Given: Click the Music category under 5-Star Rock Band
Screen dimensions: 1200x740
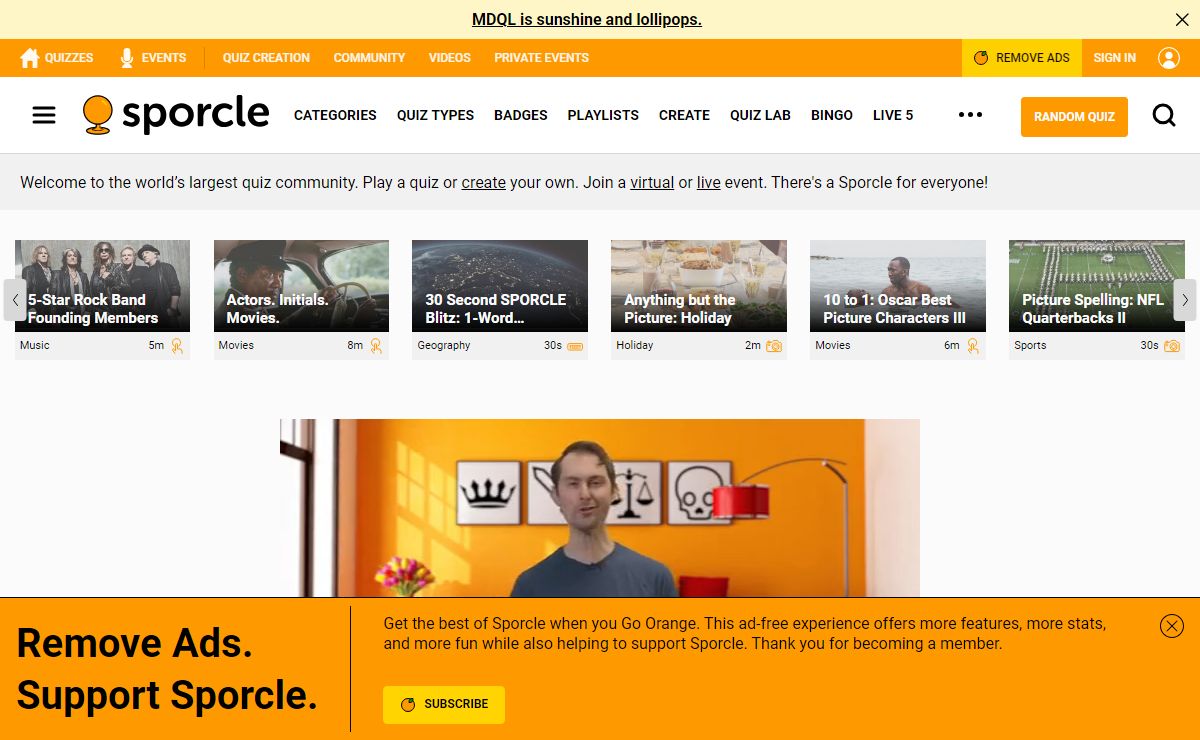Looking at the screenshot, I should pyautogui.click(x=34, y=346).
